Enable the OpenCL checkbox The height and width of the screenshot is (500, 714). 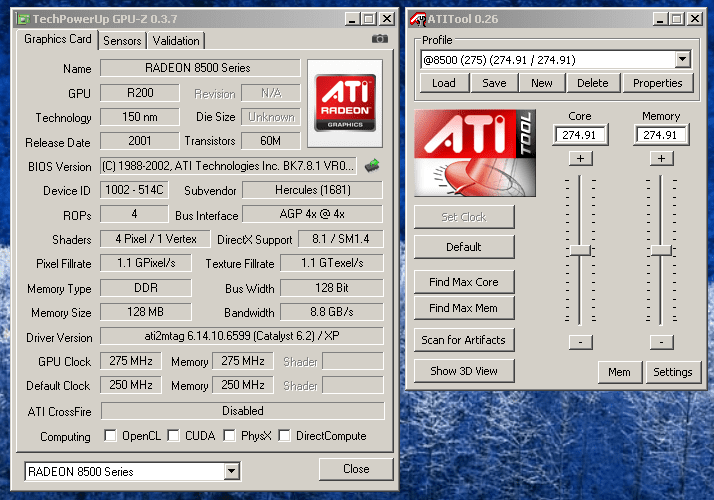[x=110, y=435]
